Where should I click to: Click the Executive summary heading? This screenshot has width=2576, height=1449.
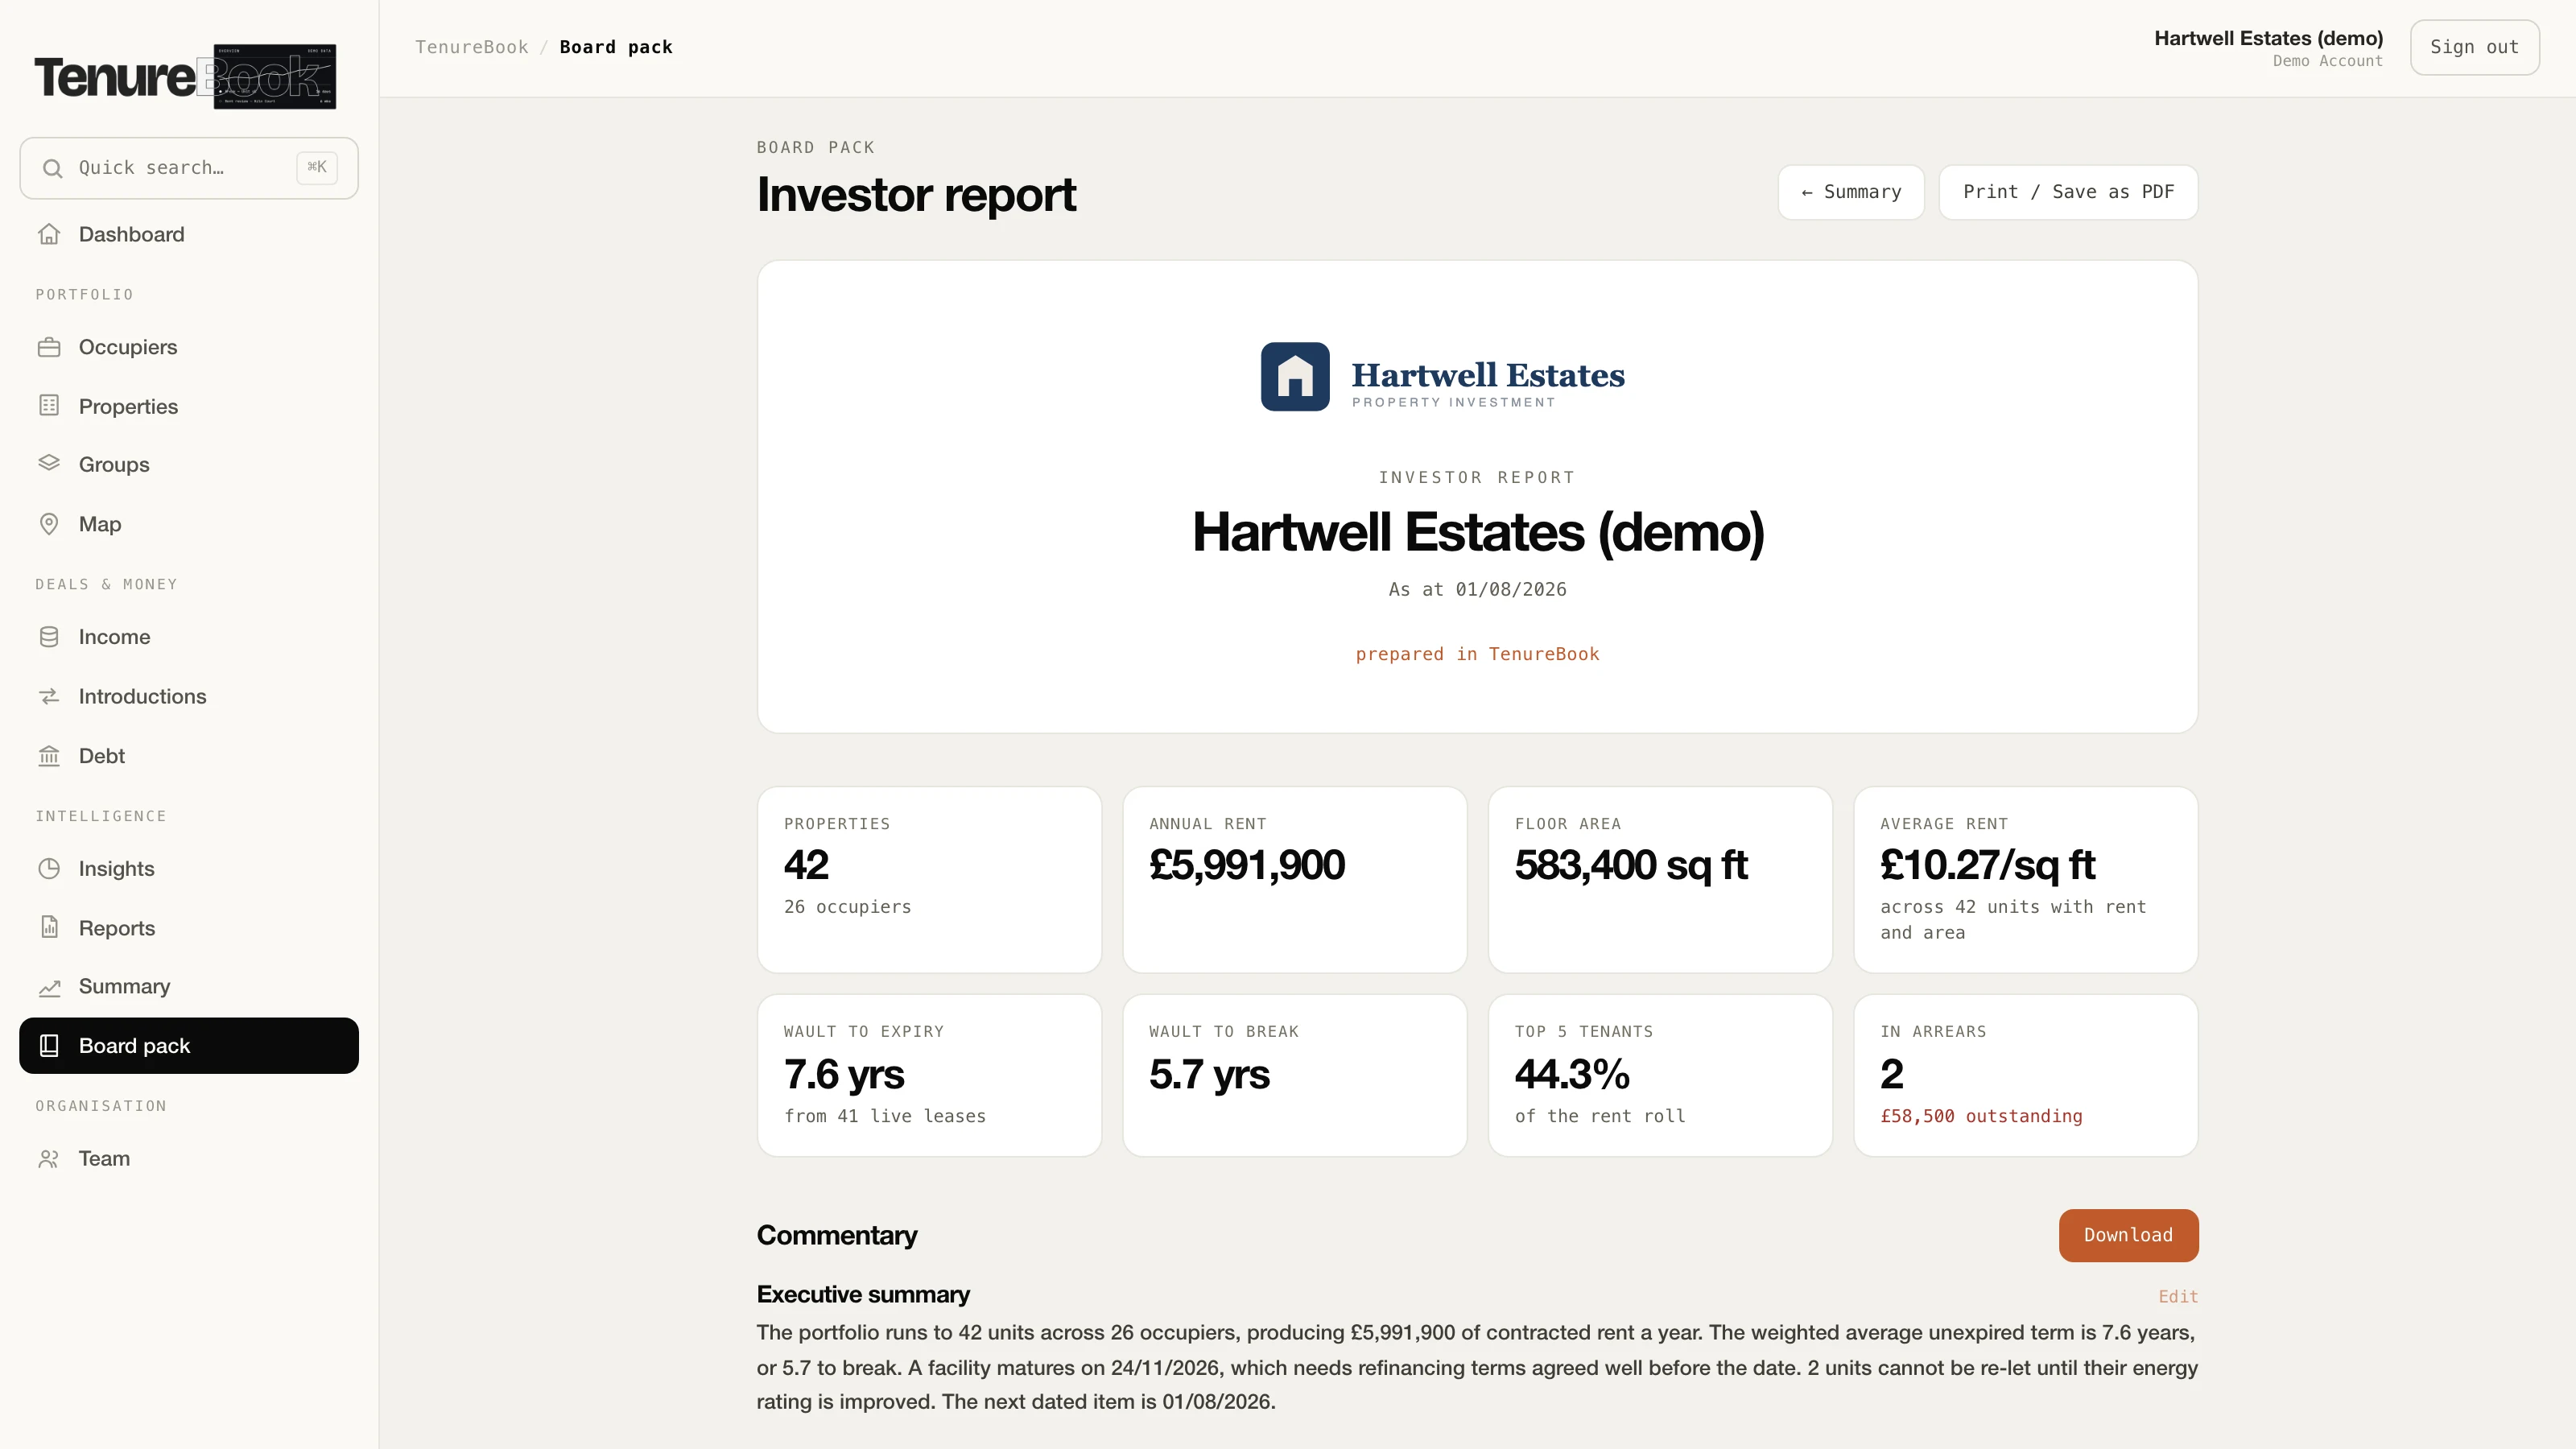click(x=863, y=1295)
